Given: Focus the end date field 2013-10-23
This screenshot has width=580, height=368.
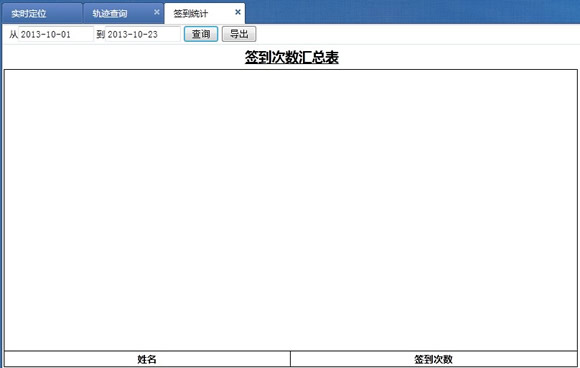Looking at the screenshot, I should click(x=143, y=34).
